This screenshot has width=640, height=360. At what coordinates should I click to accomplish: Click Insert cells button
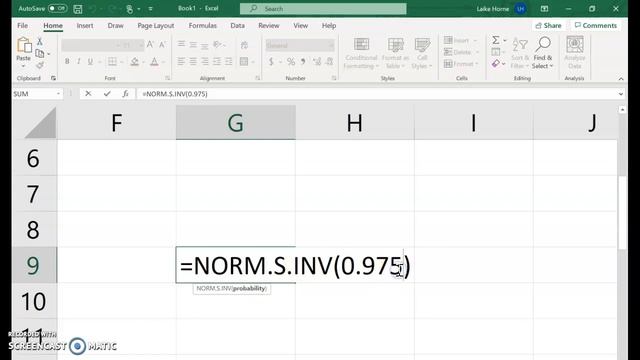460,40
